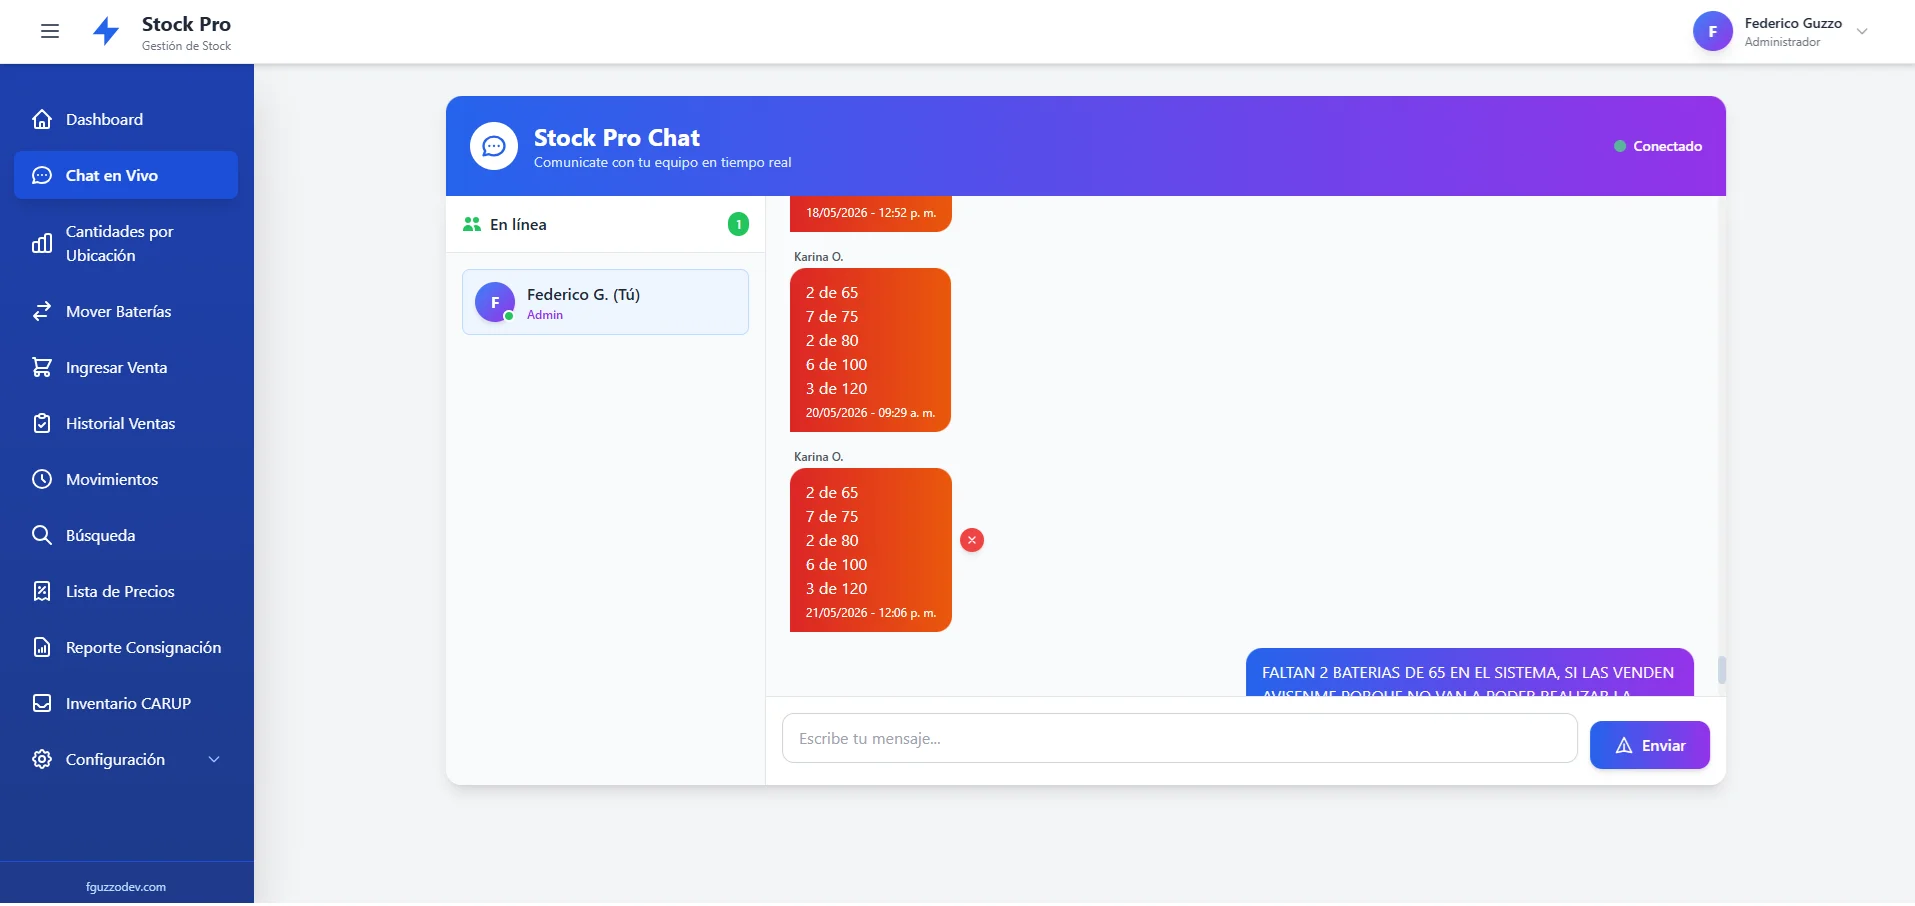Click the Karina O. message dated 21/05/2026
The width and height of the screenshot is (1915, 906).
871,550
